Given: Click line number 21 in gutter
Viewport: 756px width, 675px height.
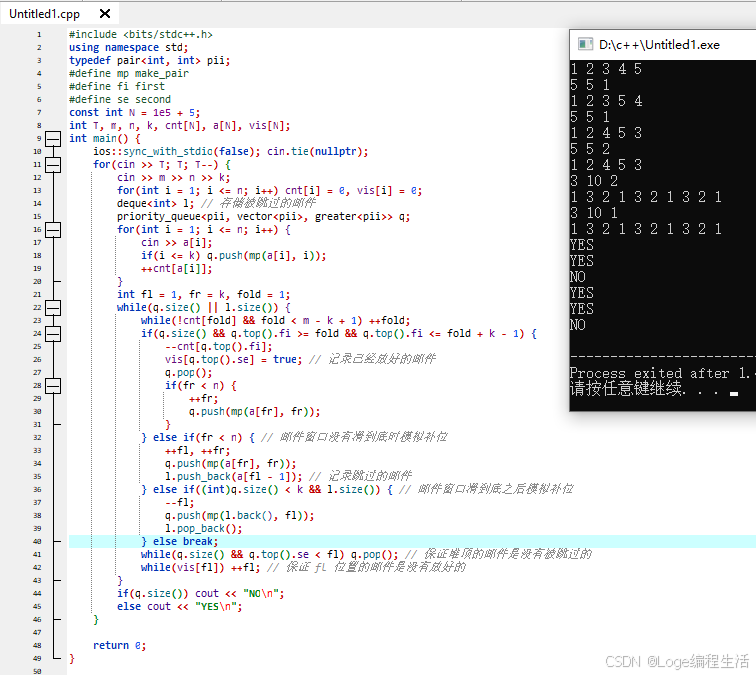Looking at the screenshot, I should (37, 295).
